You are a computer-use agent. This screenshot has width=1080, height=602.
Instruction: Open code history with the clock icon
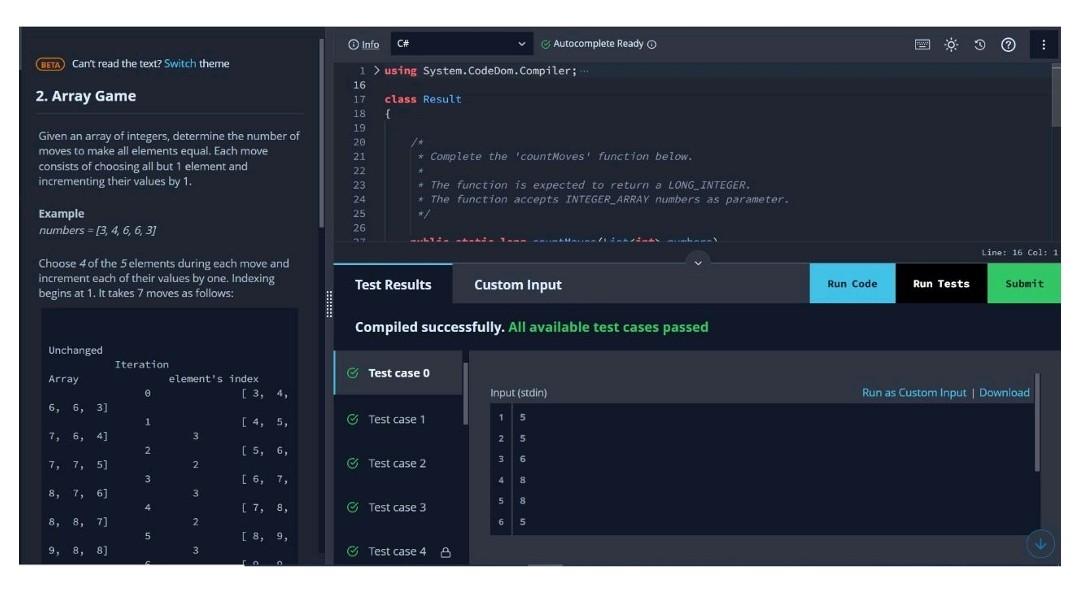[x=979, y=44]
